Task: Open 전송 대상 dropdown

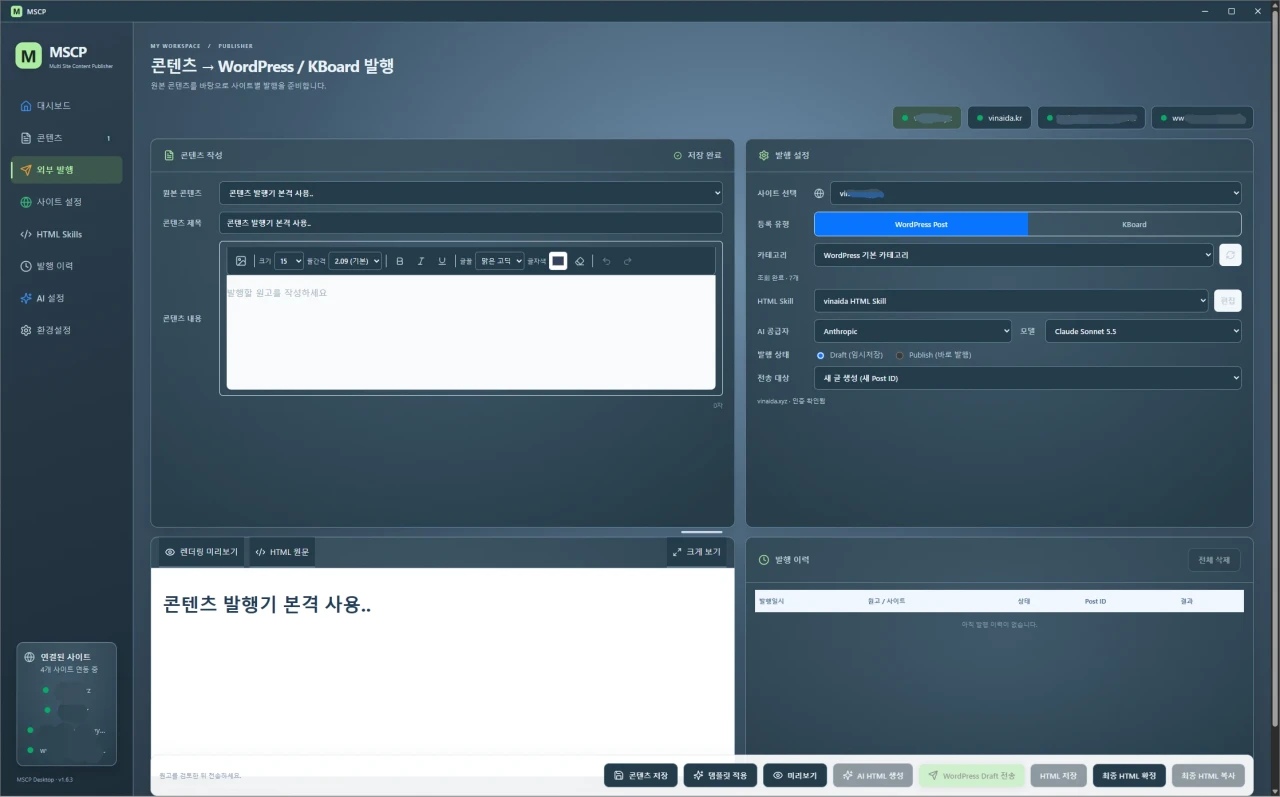Action: [x=1028, y=378]
